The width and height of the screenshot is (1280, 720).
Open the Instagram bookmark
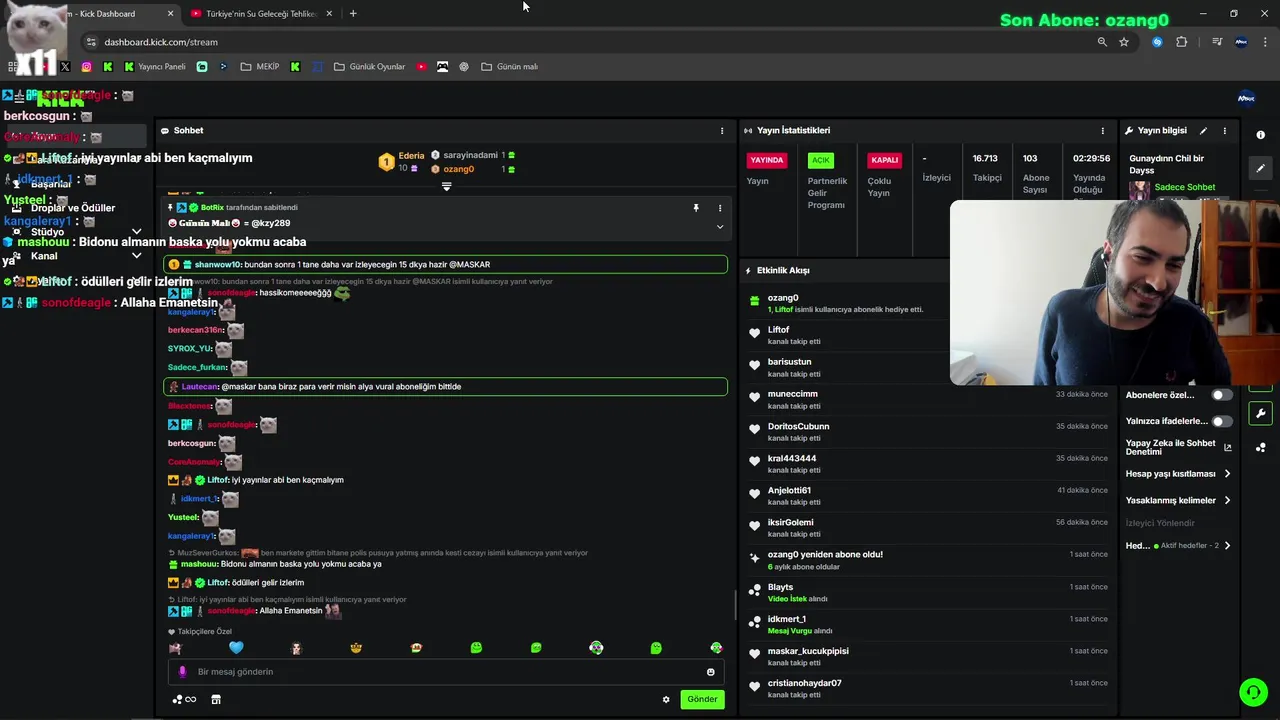tap(87, 67)
